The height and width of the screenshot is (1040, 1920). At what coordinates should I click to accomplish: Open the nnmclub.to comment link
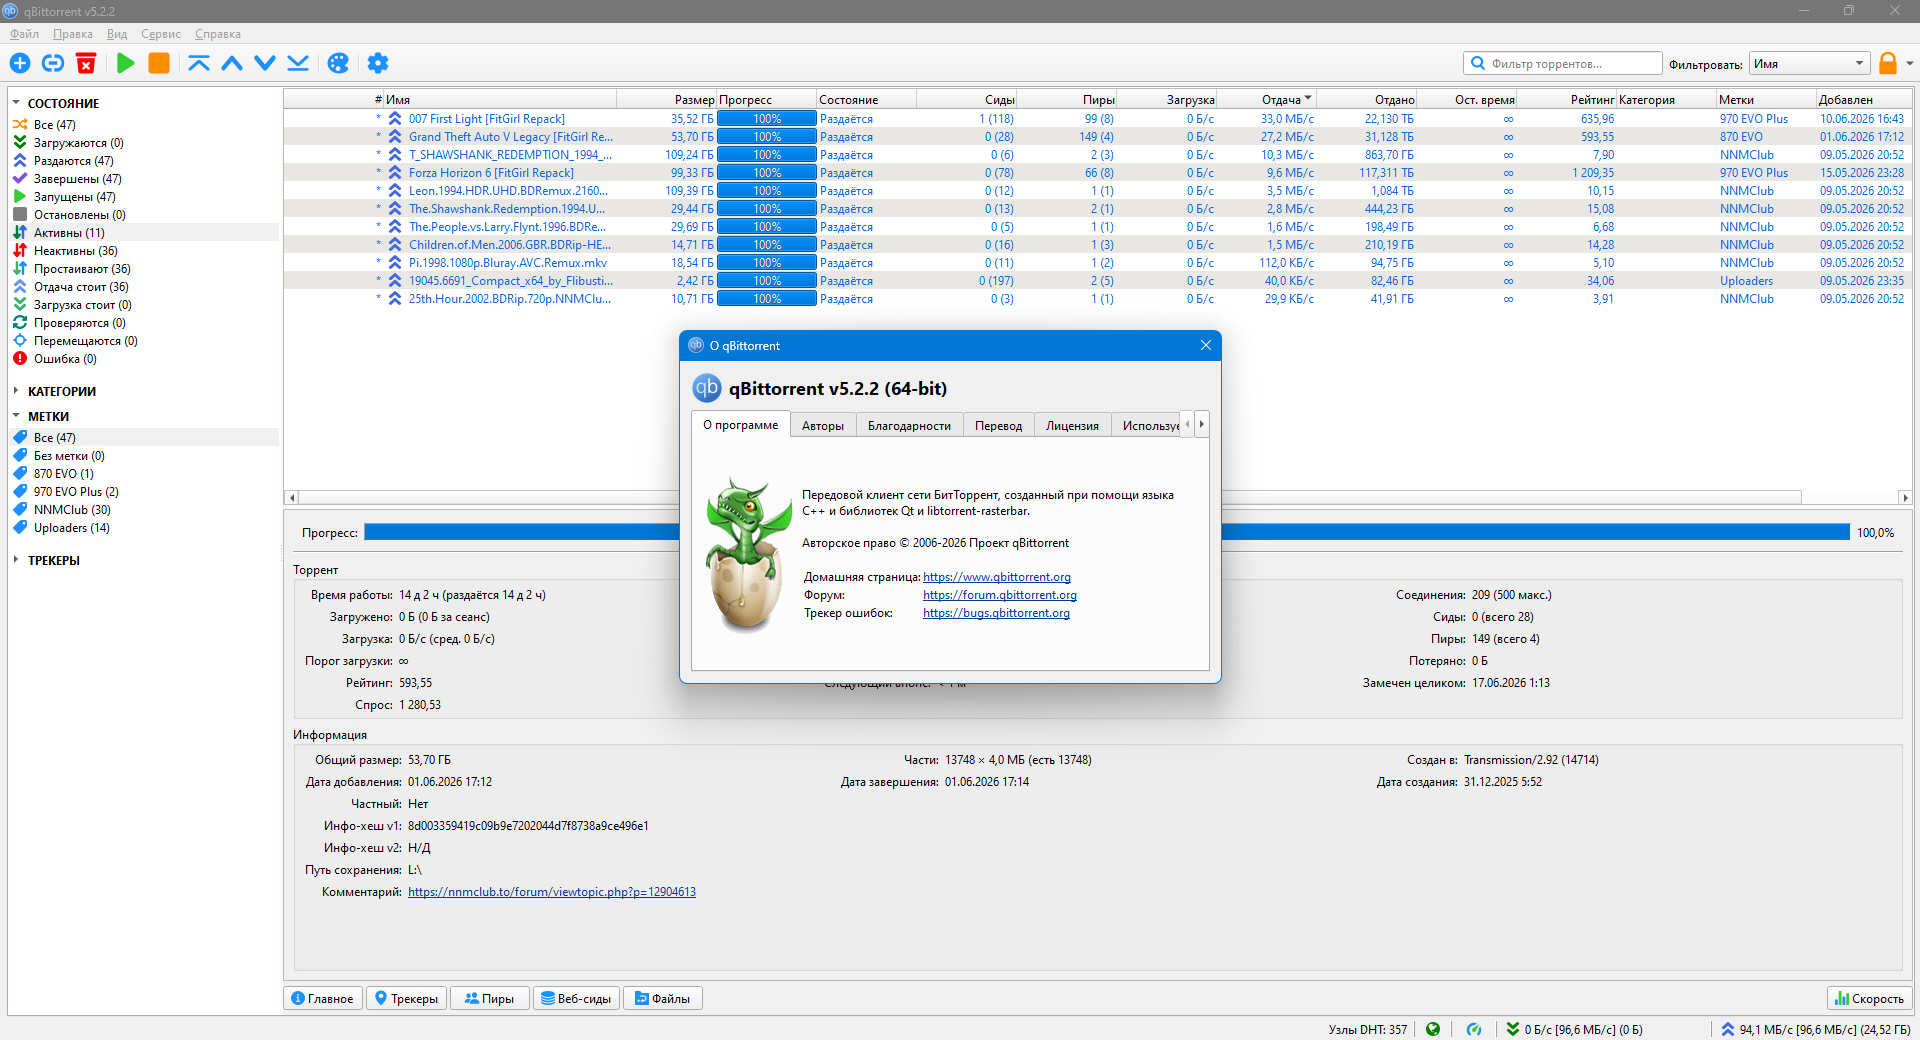[x=551, y=892]
